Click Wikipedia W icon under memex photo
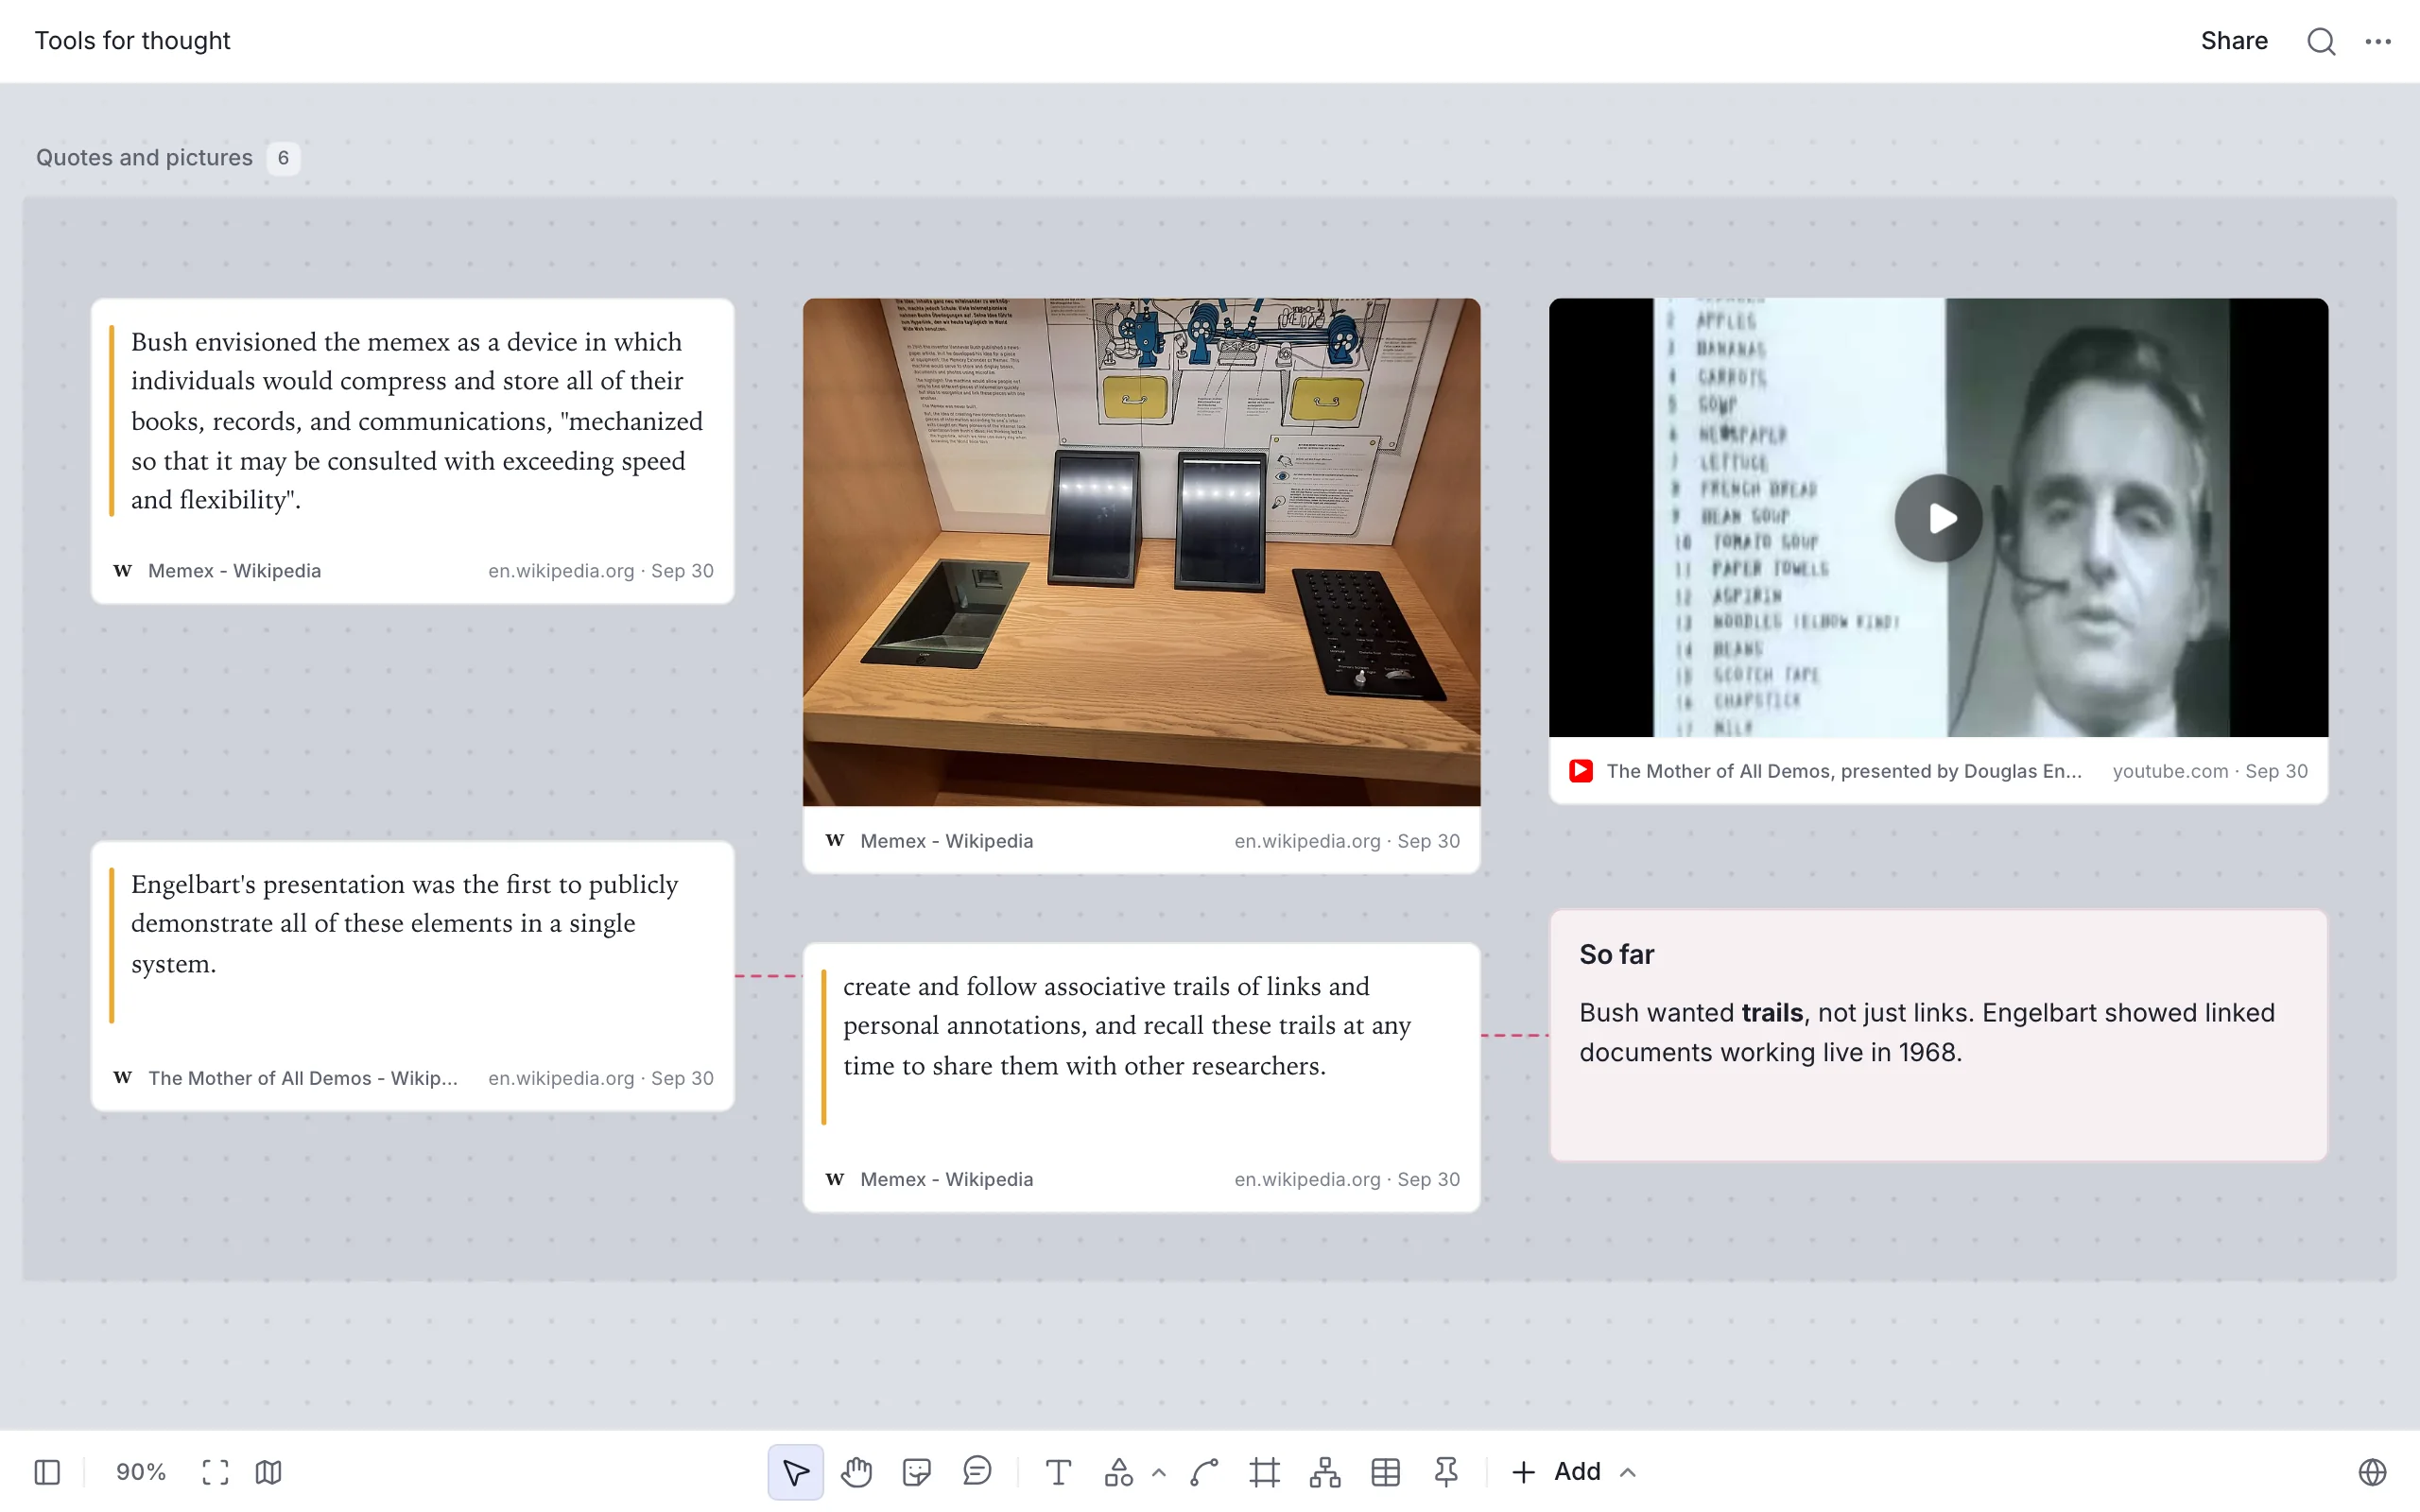2420x1512 pixels. pos(834,840)
